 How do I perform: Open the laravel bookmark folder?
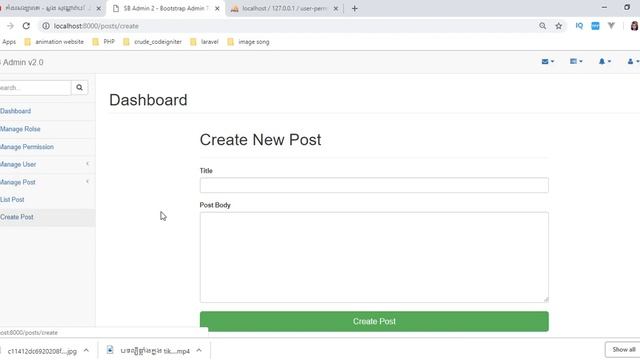click(204, 42)
